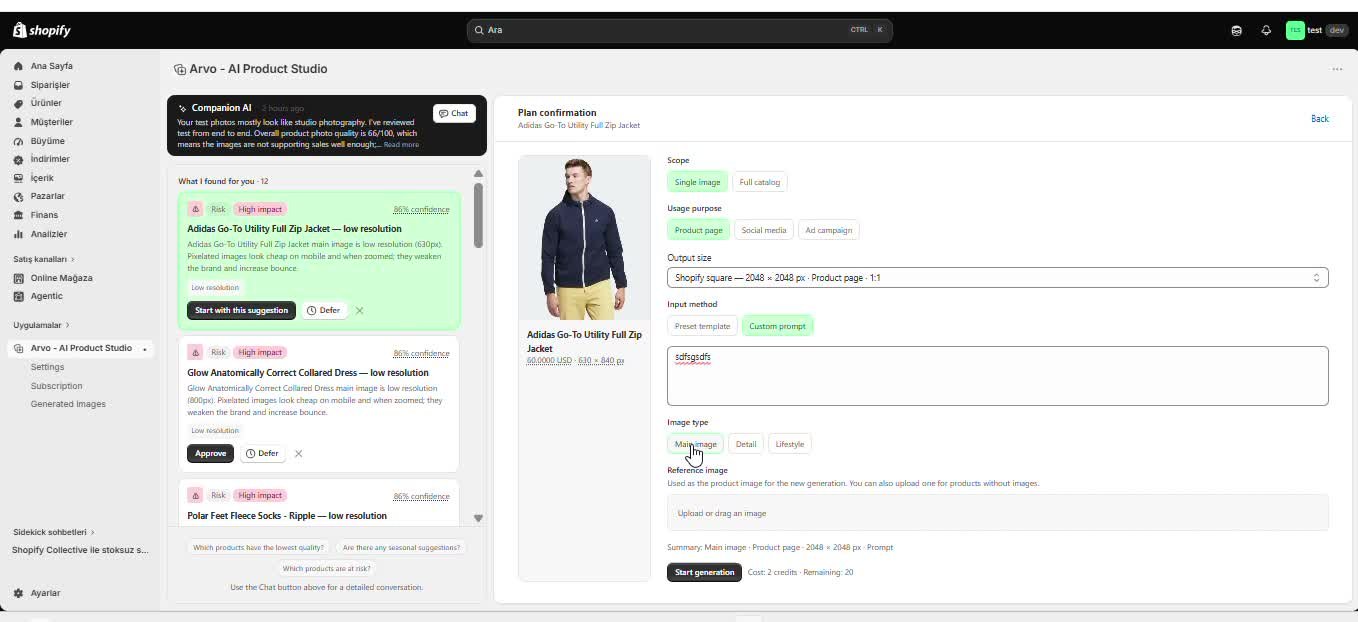1358x622 pixels.
Task: Expand Satış kanalları section
Action: click(43, 259)
